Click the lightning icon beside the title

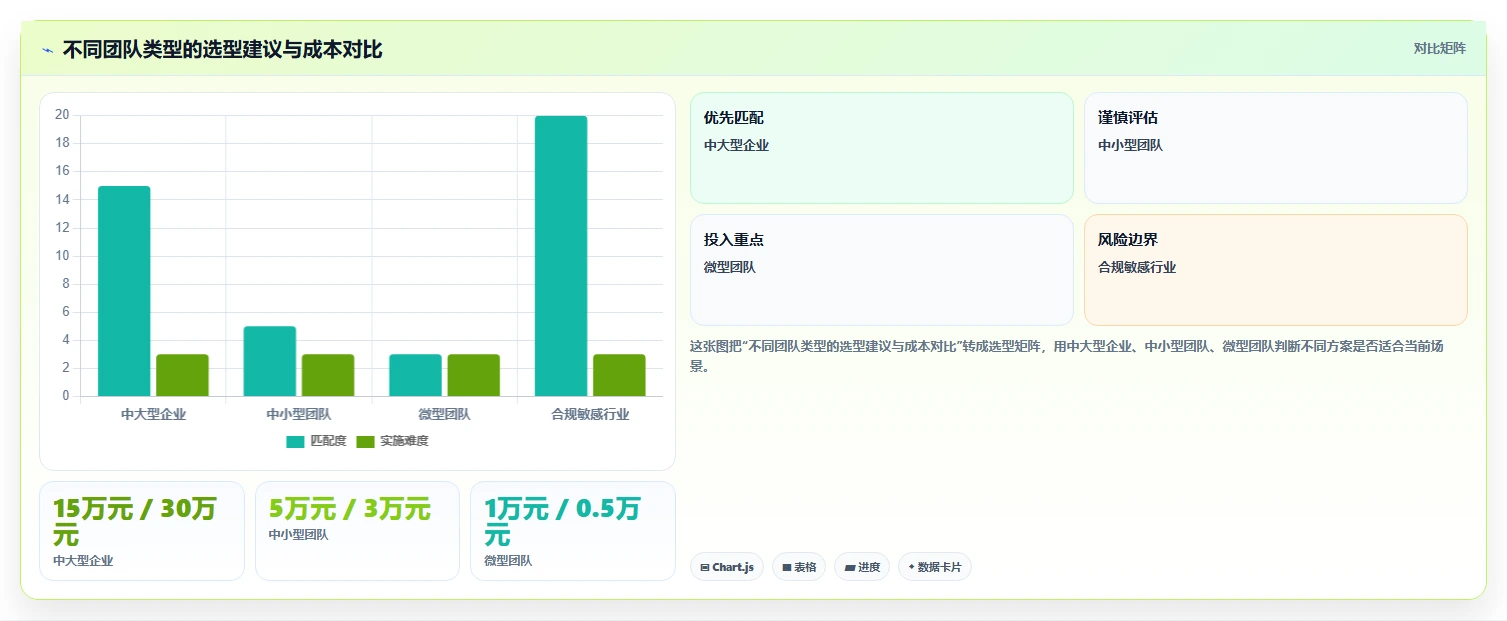[x=47, y=50]
